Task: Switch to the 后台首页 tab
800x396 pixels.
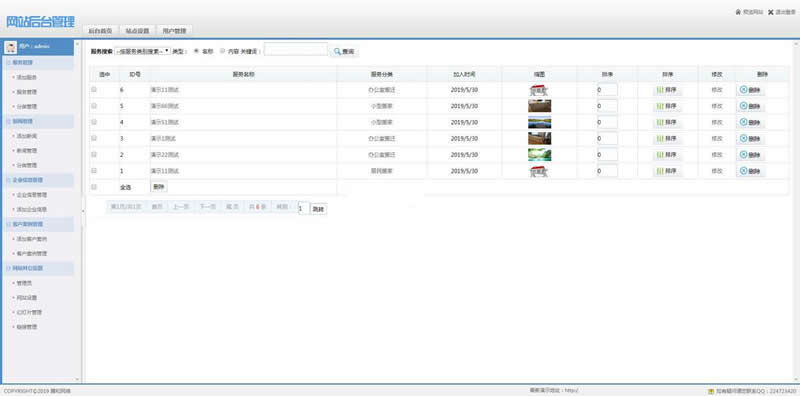Action: 101,31
